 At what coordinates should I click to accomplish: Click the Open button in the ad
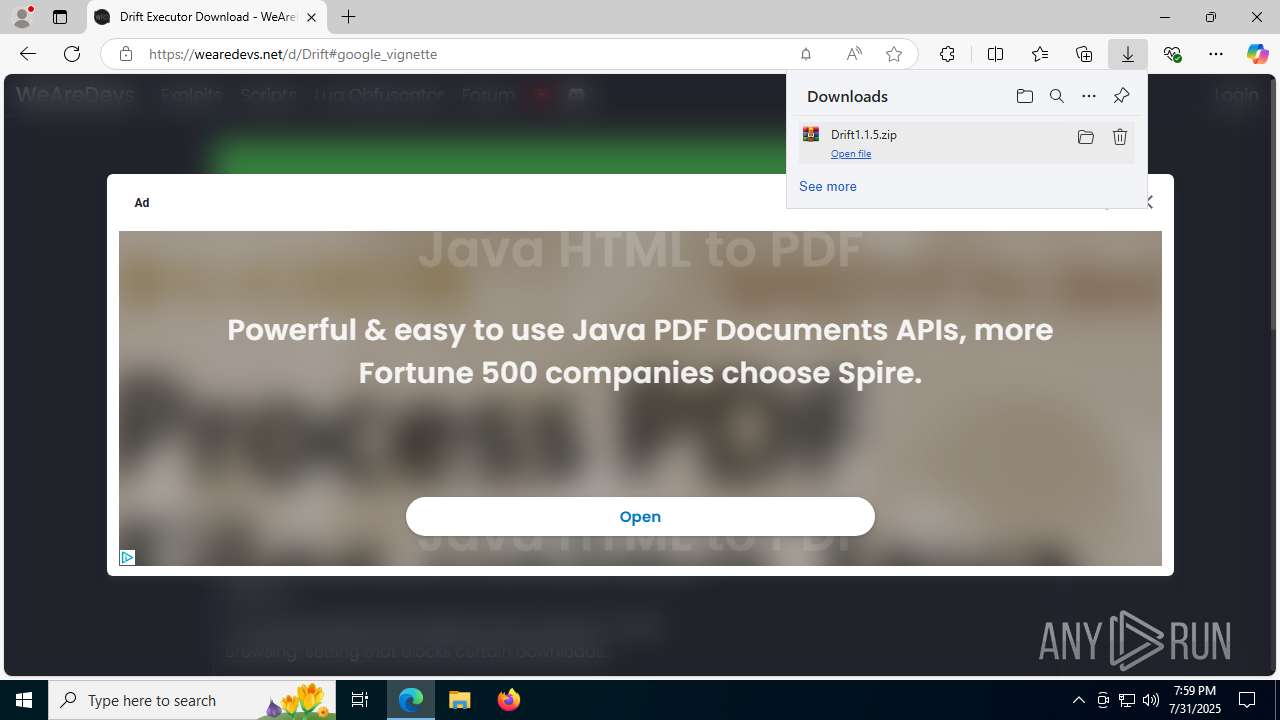(640, 516)
